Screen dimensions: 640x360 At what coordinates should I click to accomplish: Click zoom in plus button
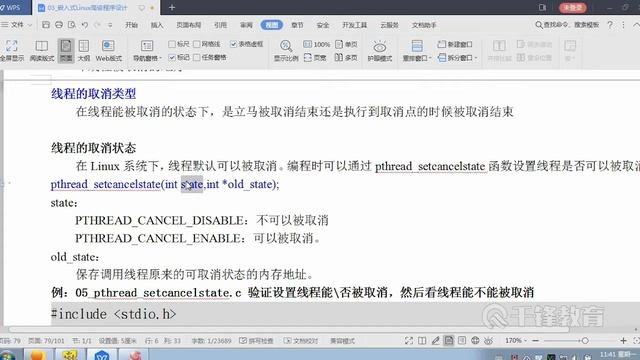pyautogui.click(x=623, y=340)
